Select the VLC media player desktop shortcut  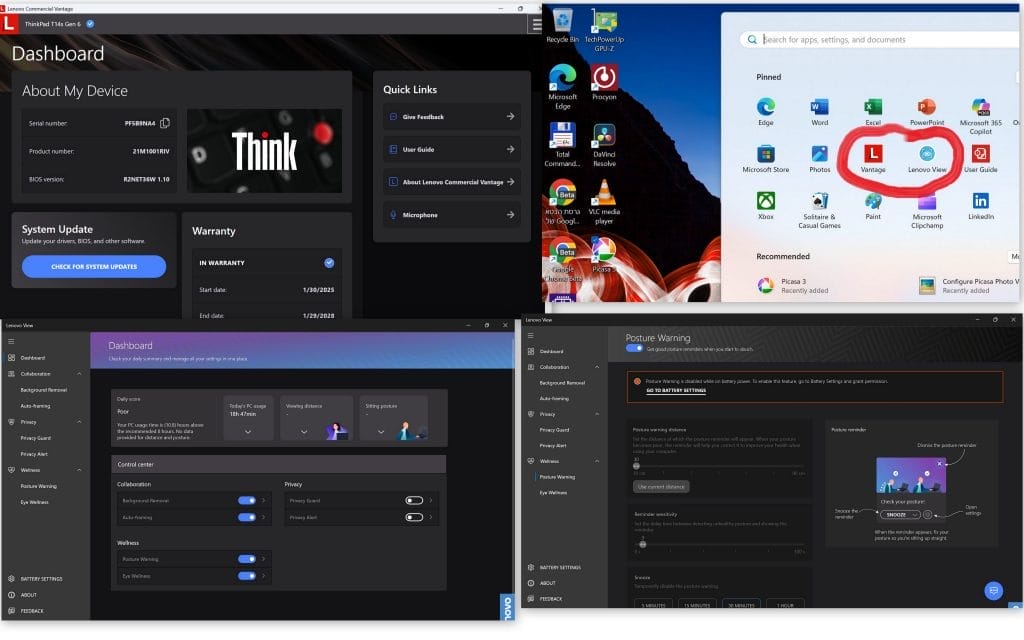[604, 202]
